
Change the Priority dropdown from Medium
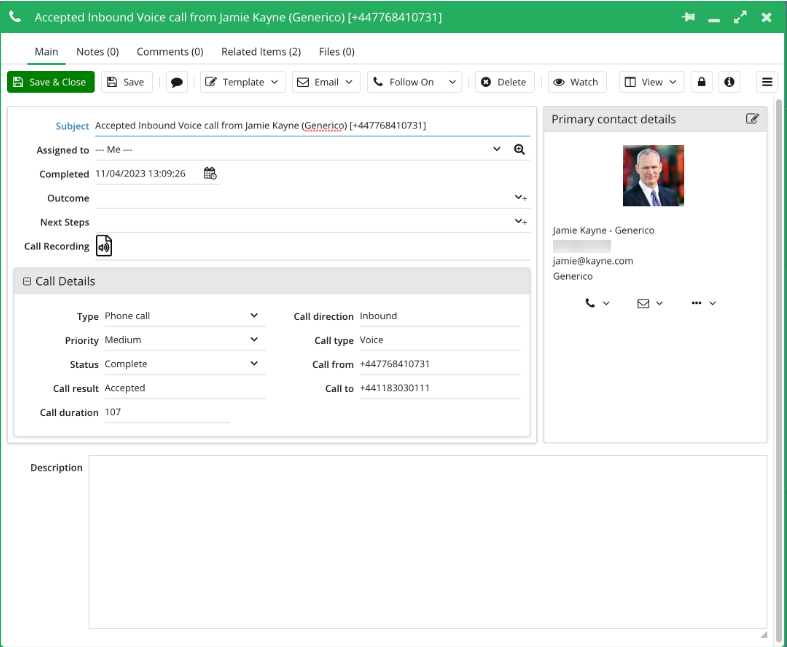point(254,339)
